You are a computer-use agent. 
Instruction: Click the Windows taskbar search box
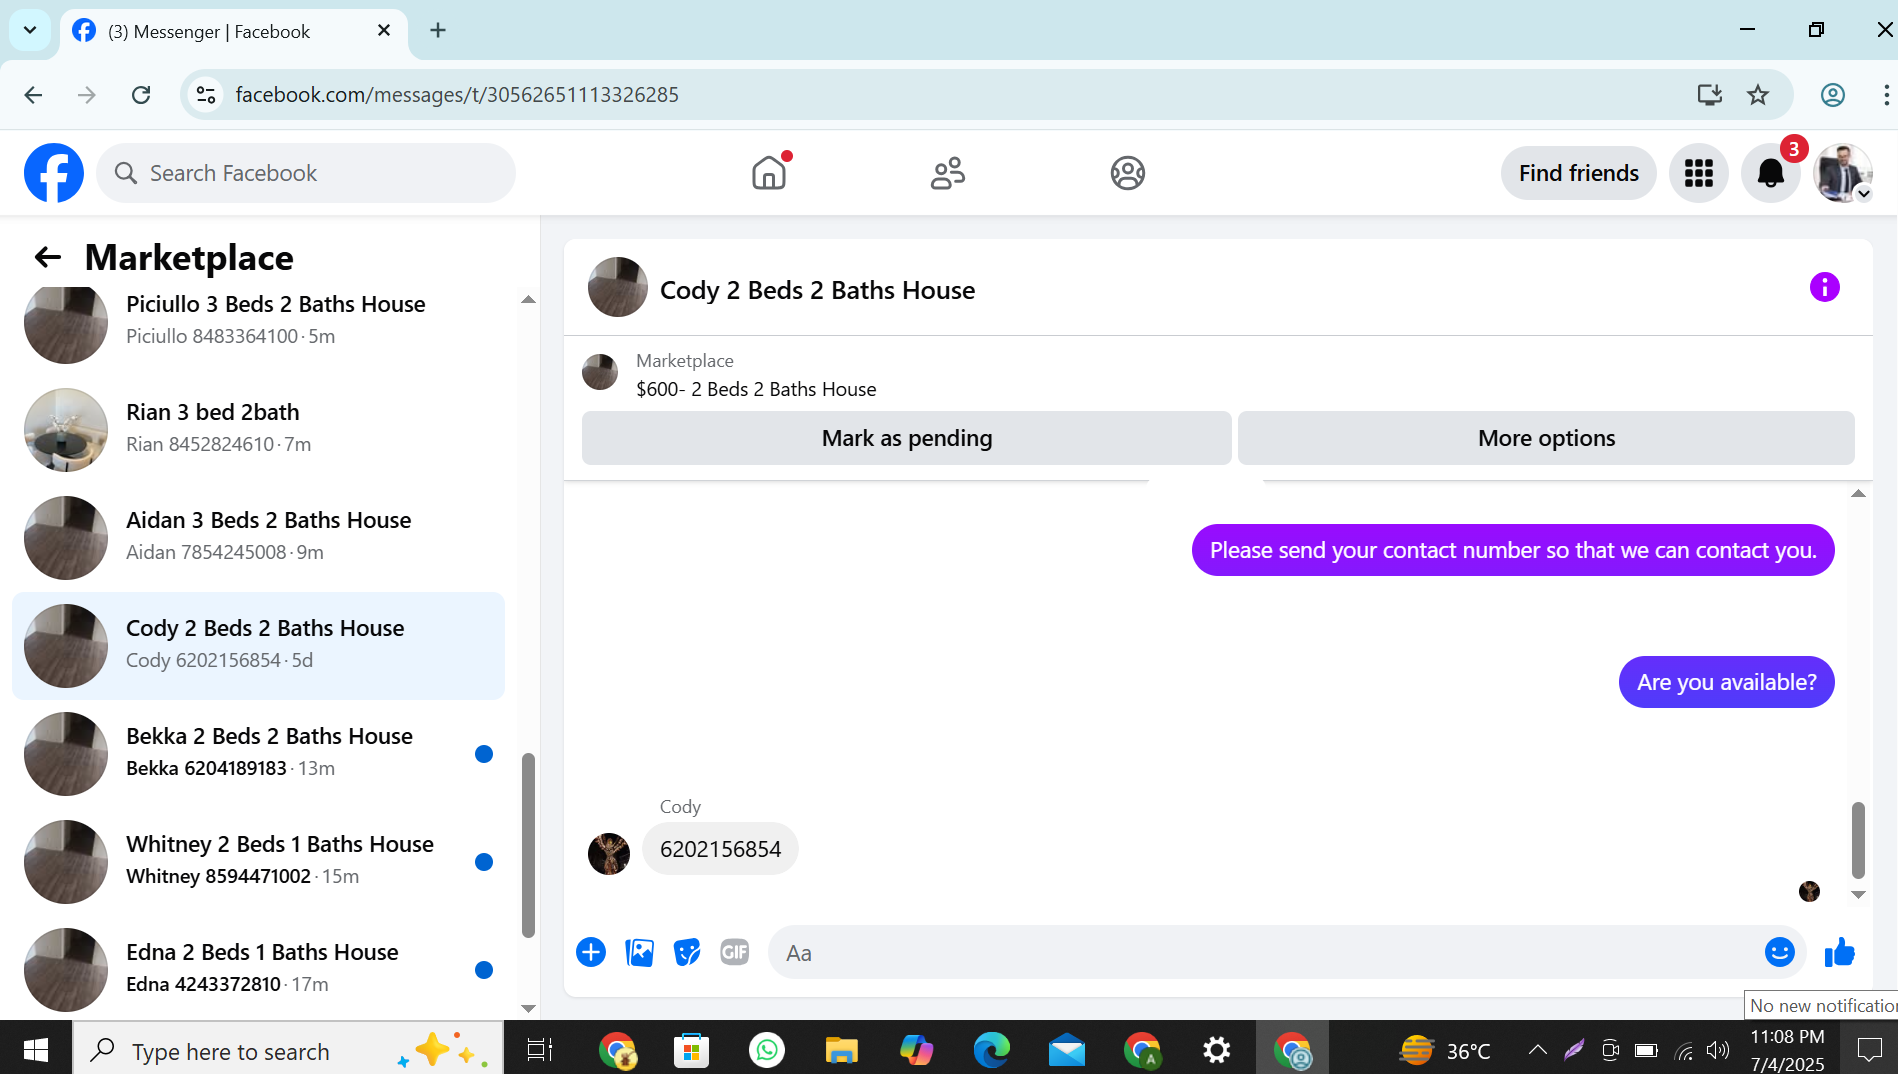coord(288,1050)
